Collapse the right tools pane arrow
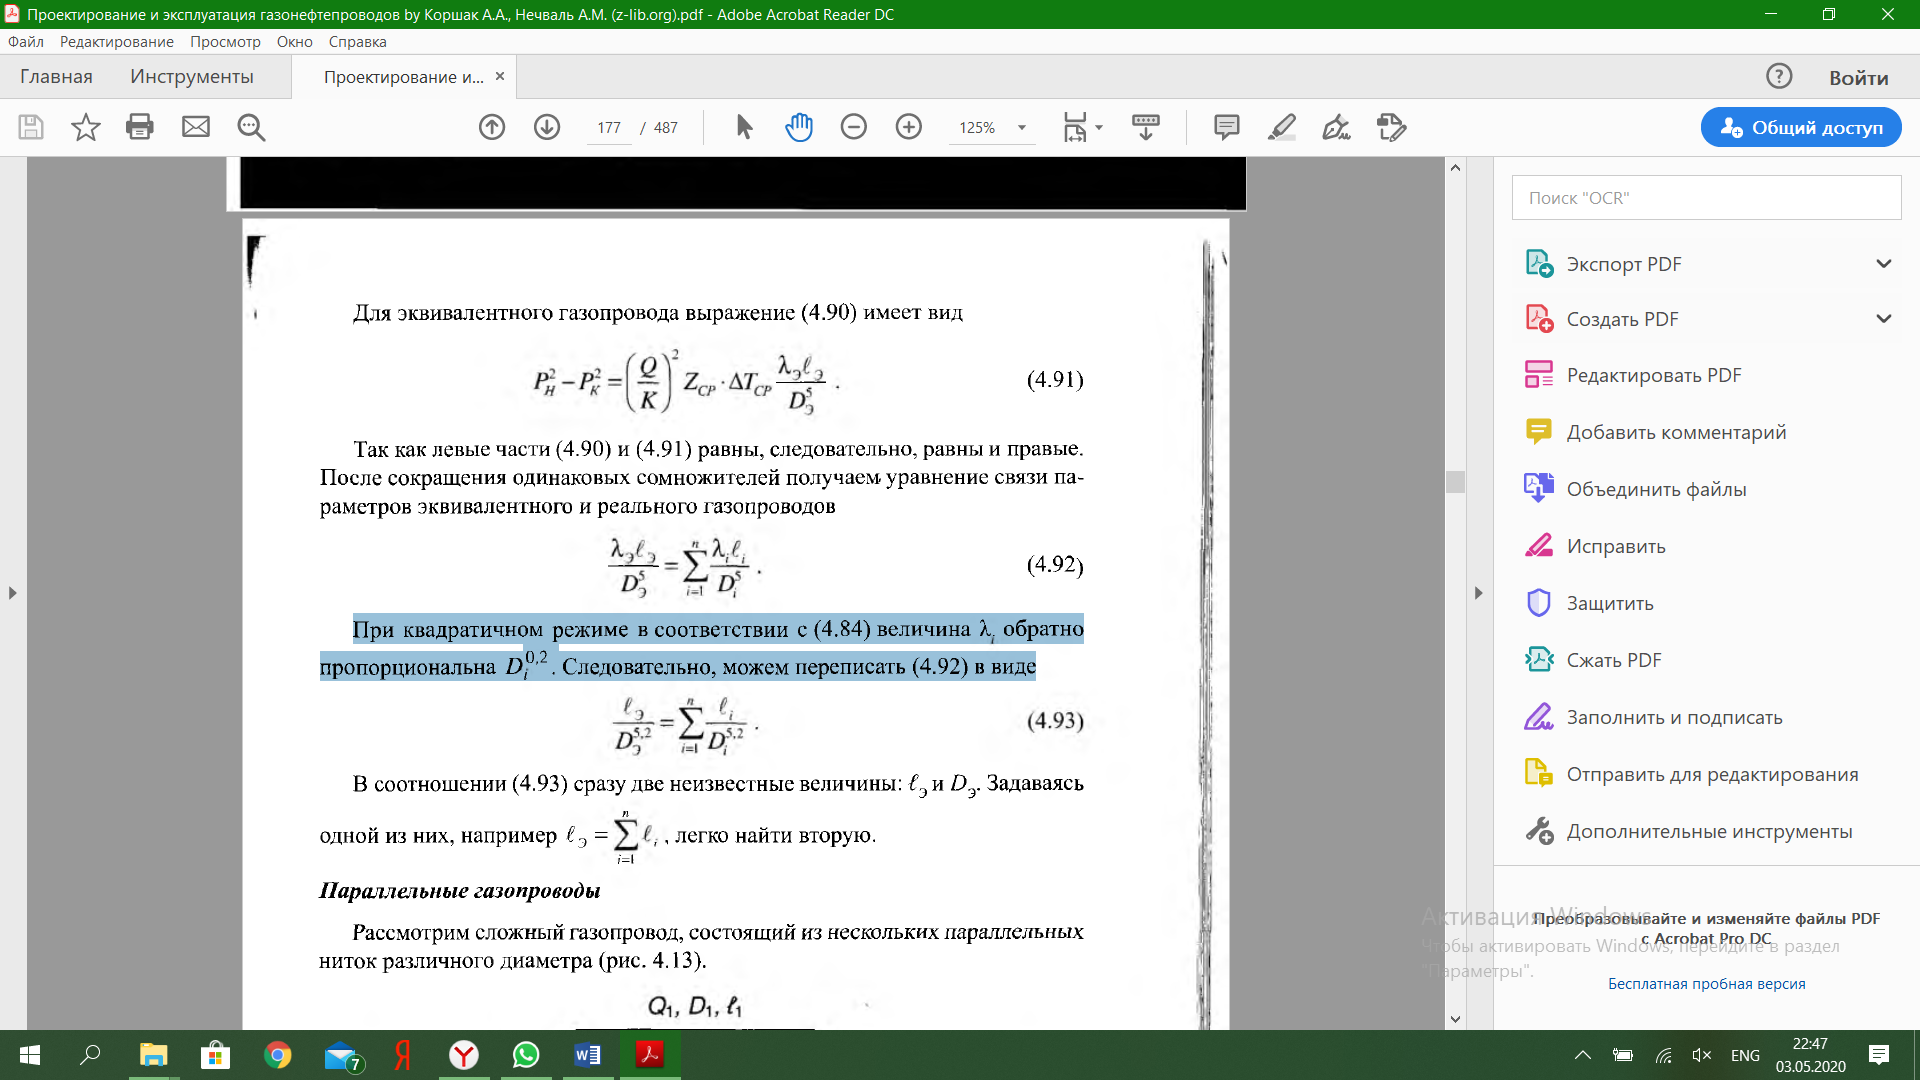 click(x=1479, y=593)
